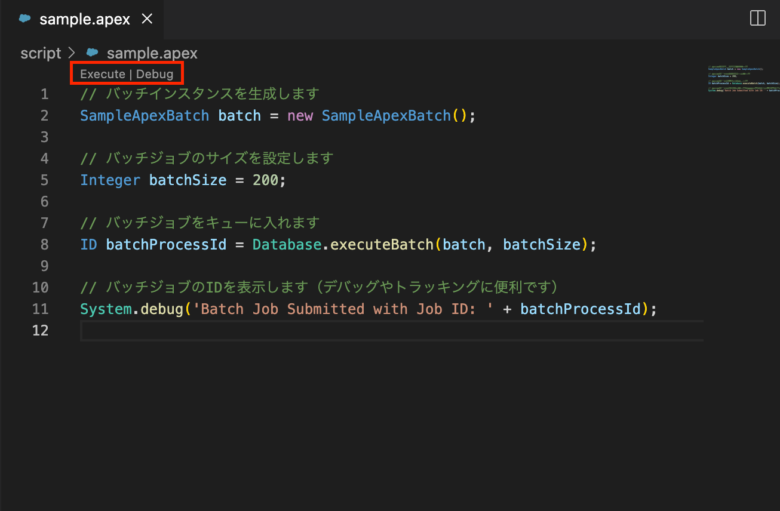Click line number 1 in gutter

(44, 94)
